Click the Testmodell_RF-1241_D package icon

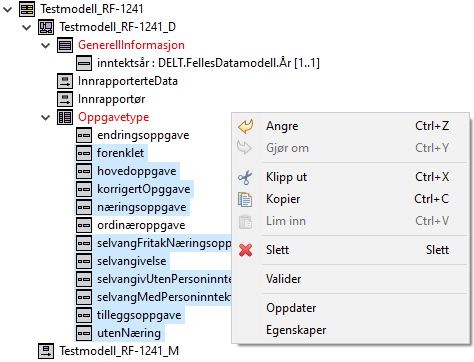coord(46,27)
